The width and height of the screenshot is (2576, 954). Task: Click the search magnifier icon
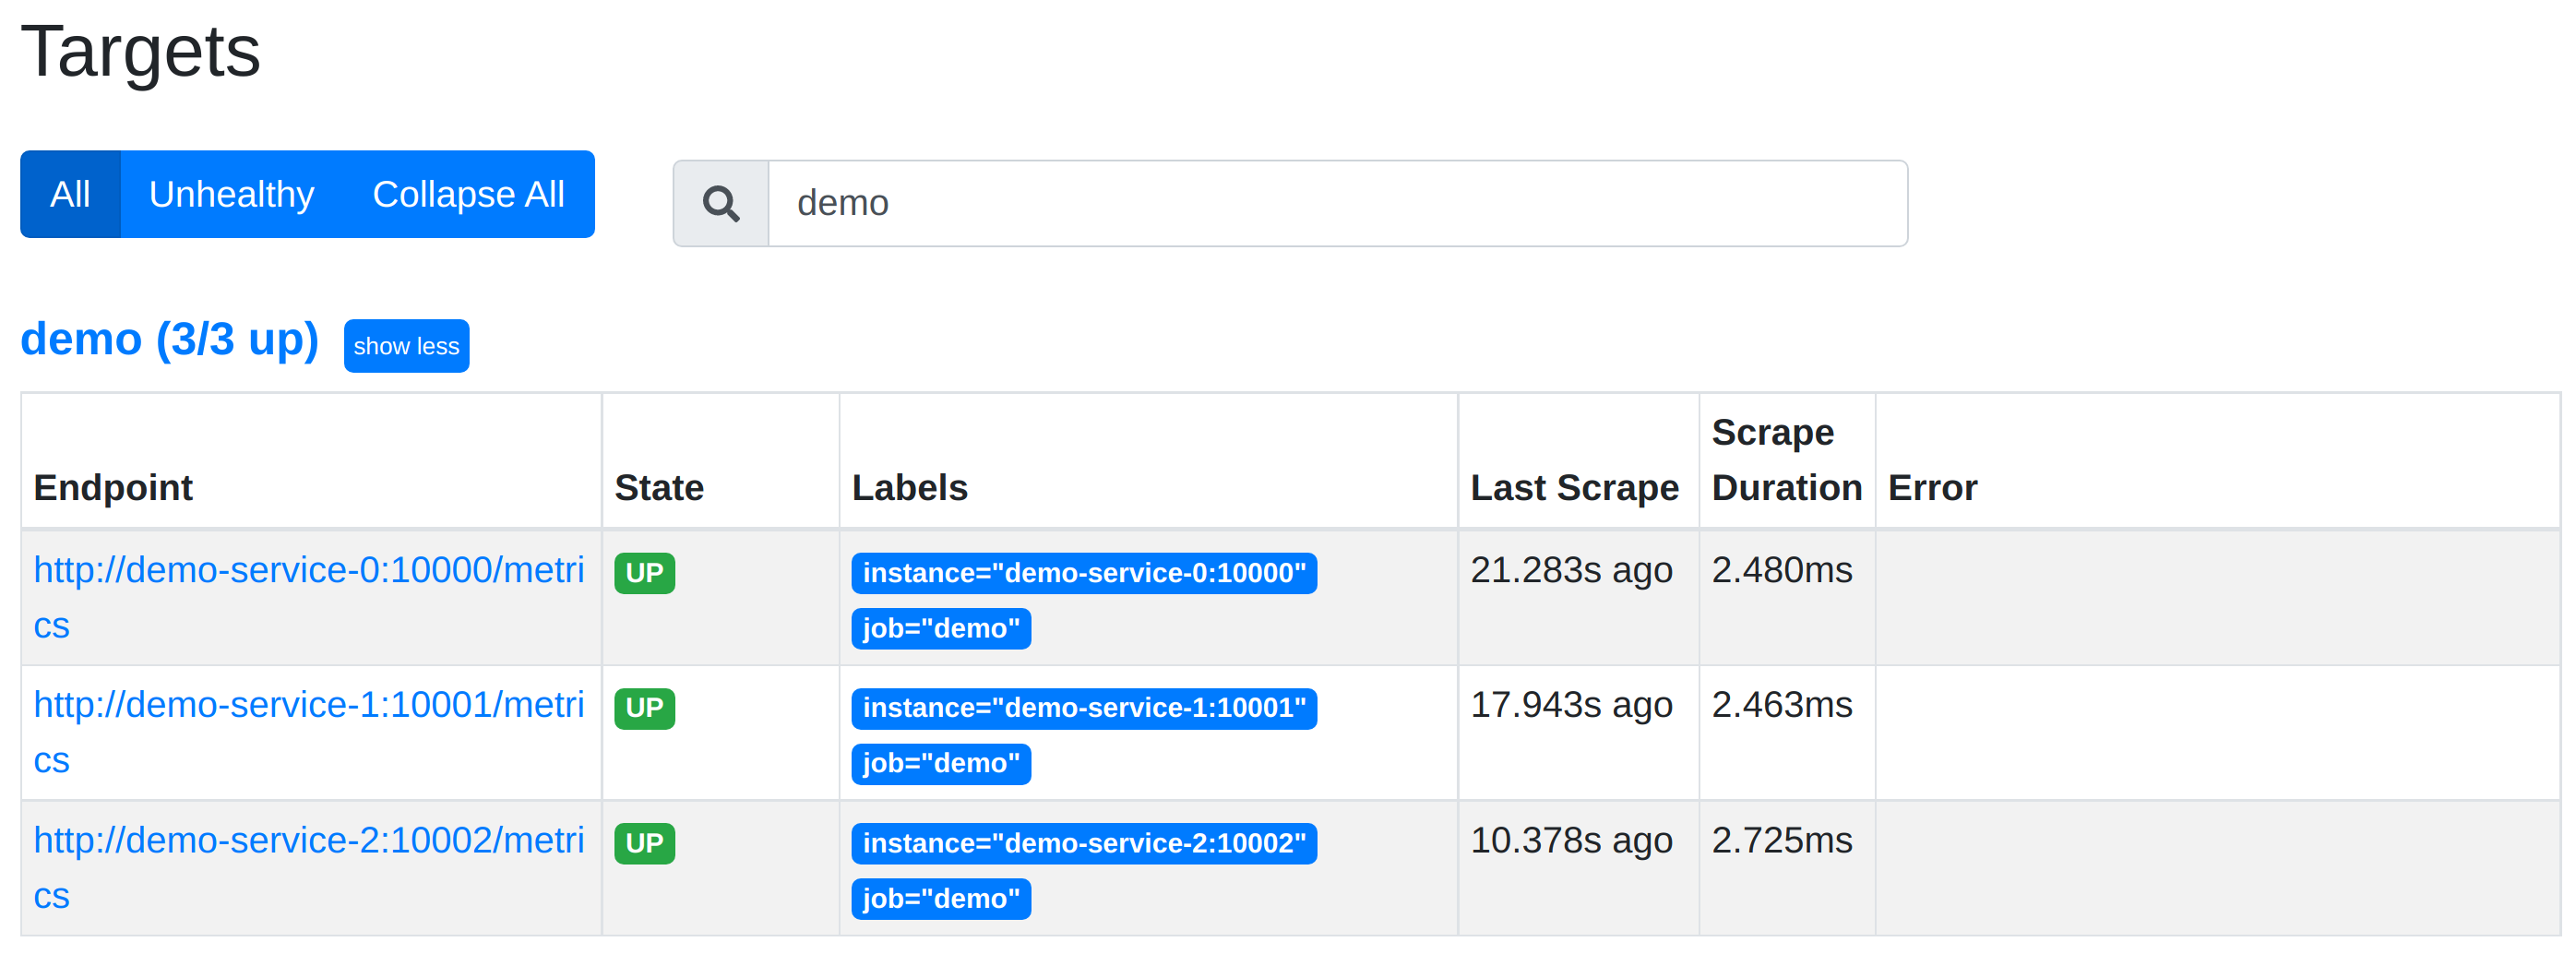click(720, 204)
